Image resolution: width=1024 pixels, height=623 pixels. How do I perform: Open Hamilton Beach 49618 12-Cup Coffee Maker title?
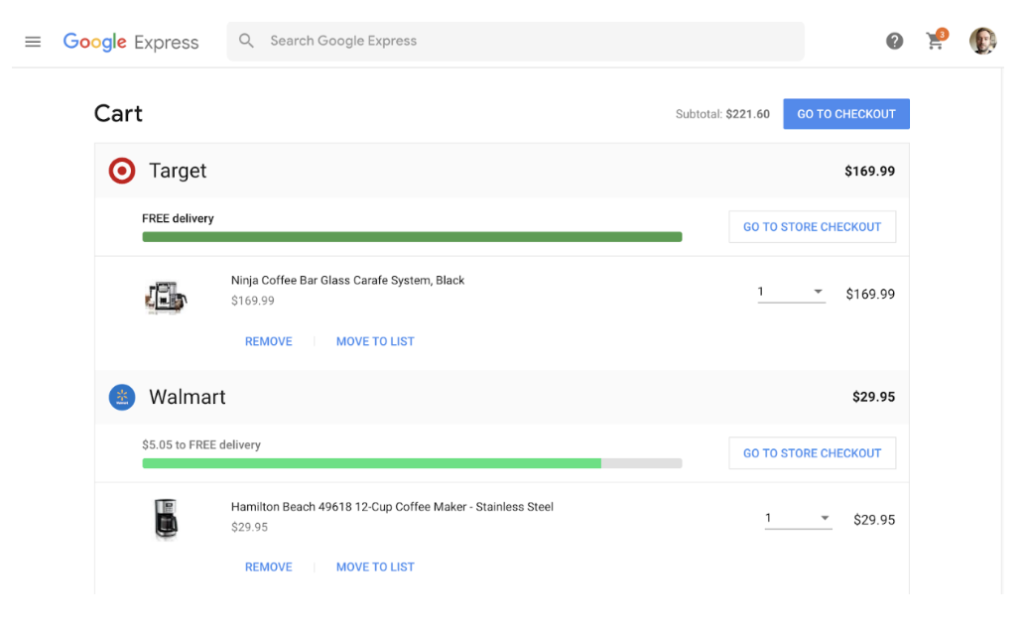[392, 507]
